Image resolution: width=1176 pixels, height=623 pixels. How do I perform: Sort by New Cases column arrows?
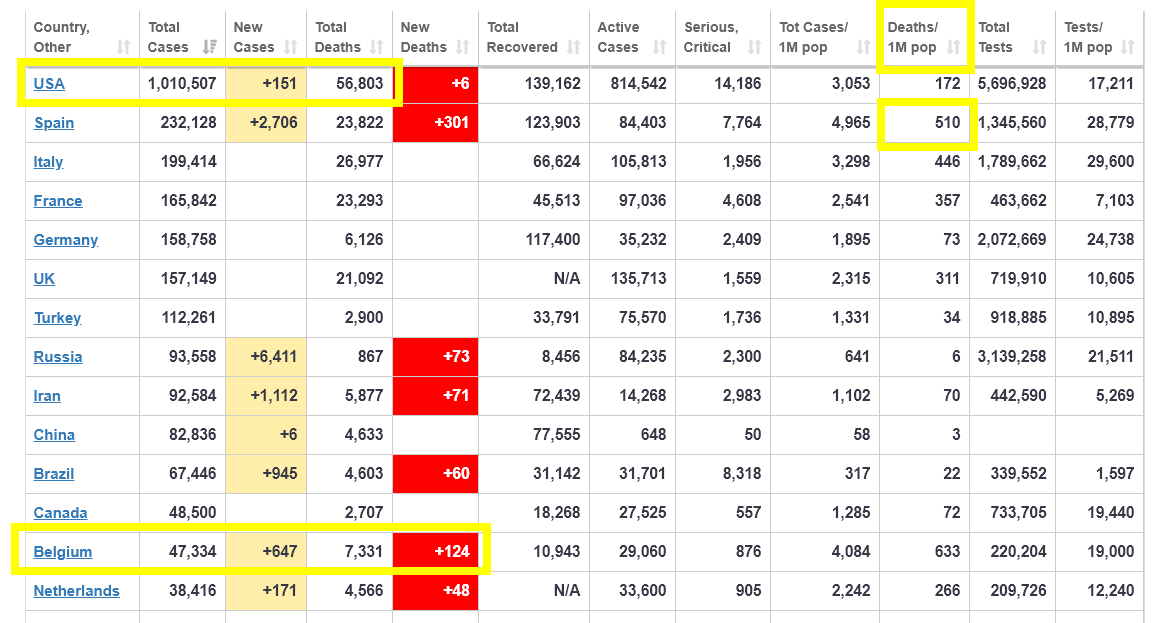pyautogui.click(x=291, y=47)
